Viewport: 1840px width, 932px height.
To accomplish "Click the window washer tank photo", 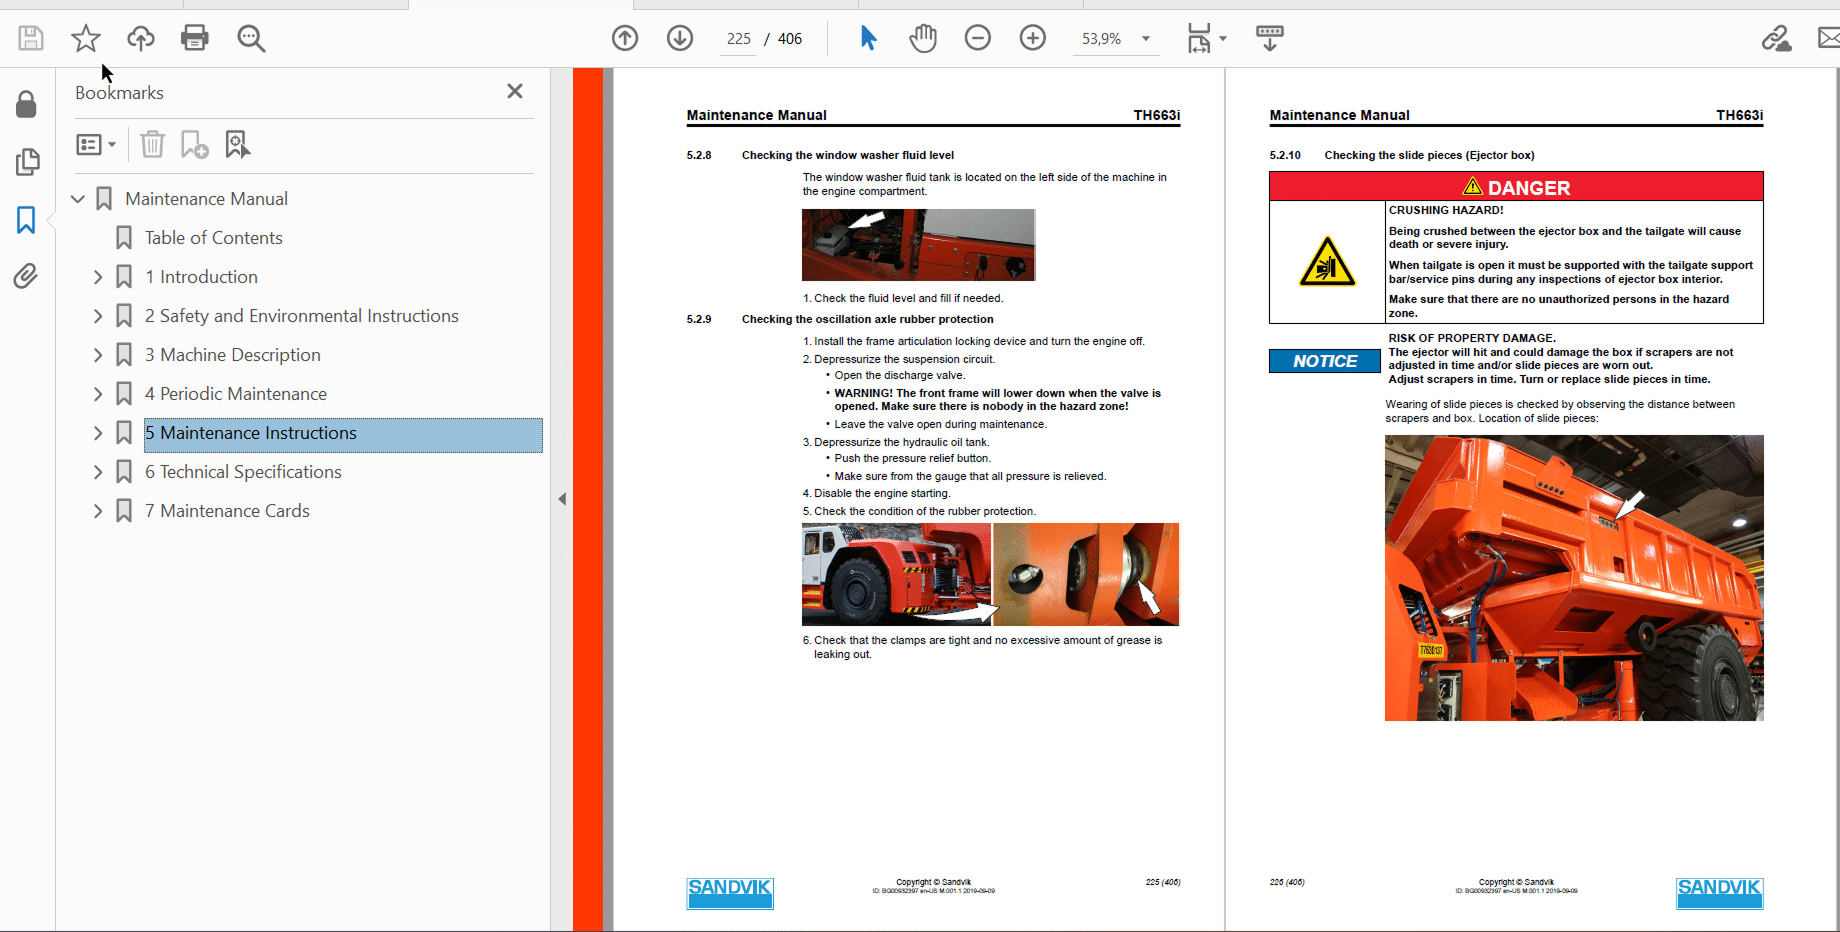I will [x=918, y=245].
